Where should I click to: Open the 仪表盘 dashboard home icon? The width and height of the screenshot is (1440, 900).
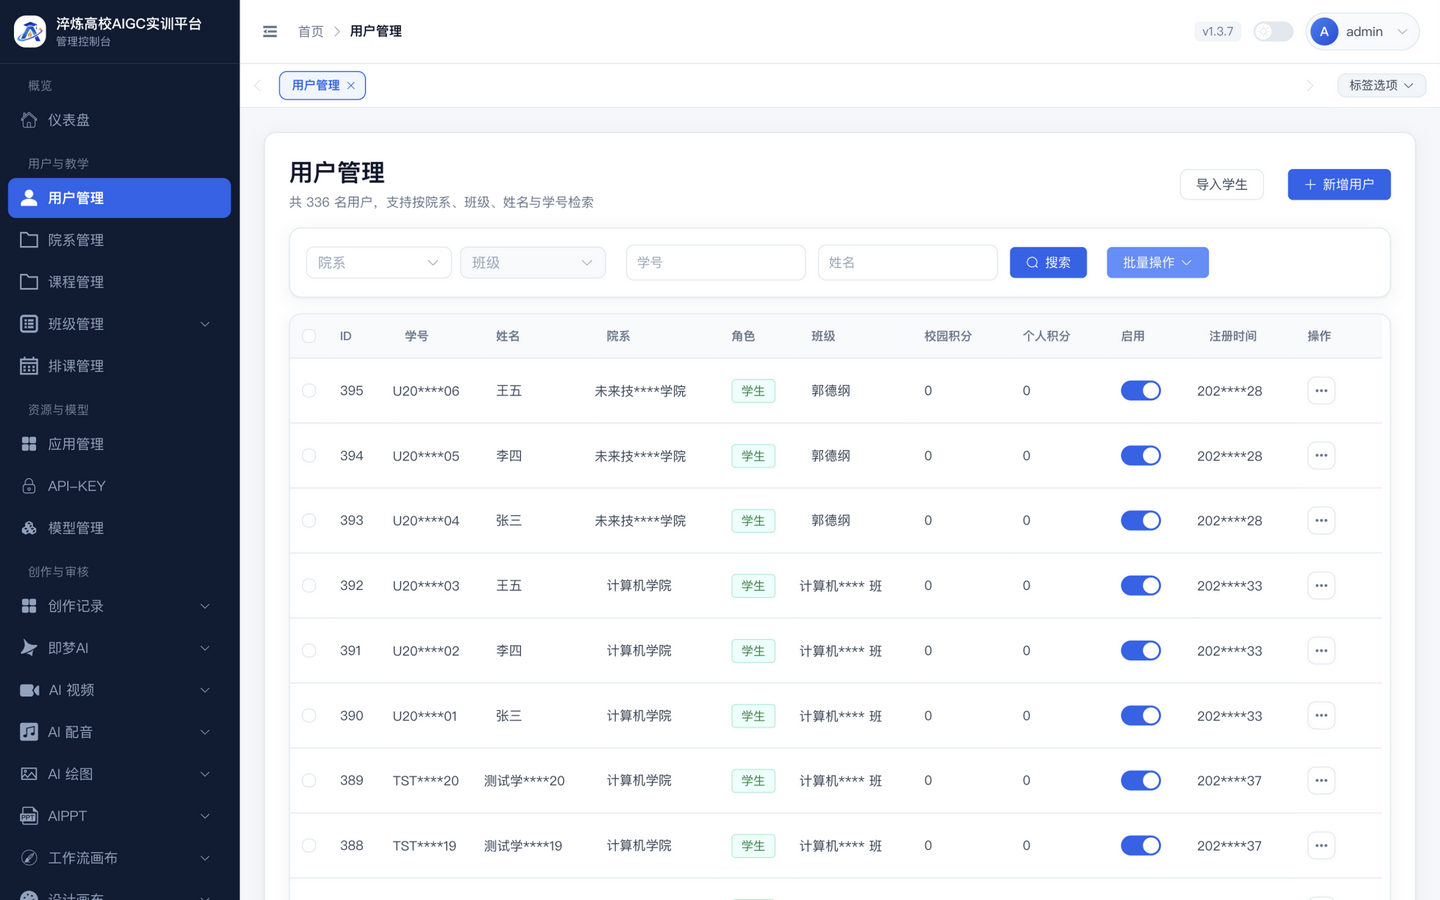pos(29,120)
